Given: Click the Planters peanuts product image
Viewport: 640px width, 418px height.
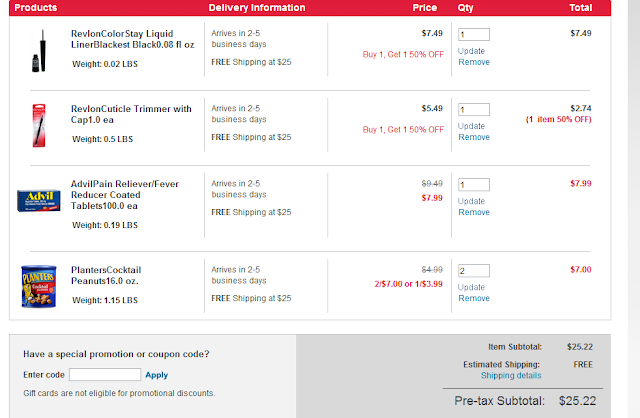Looking at the screenshot, I should point(39,286).
